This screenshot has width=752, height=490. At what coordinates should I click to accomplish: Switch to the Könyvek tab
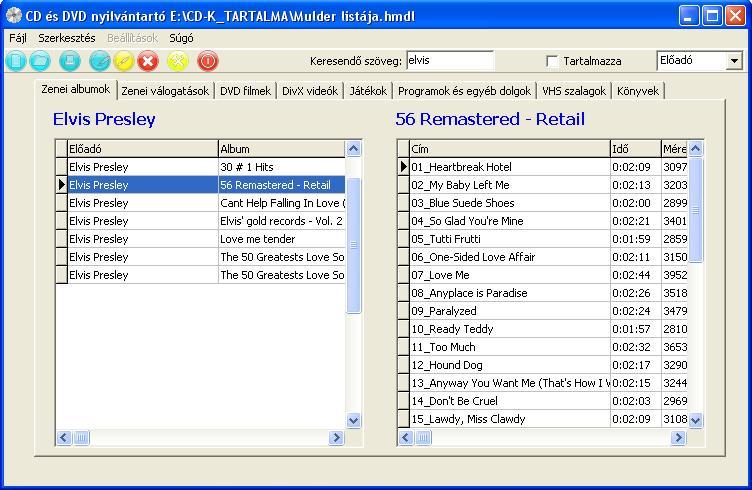point(638,91)
